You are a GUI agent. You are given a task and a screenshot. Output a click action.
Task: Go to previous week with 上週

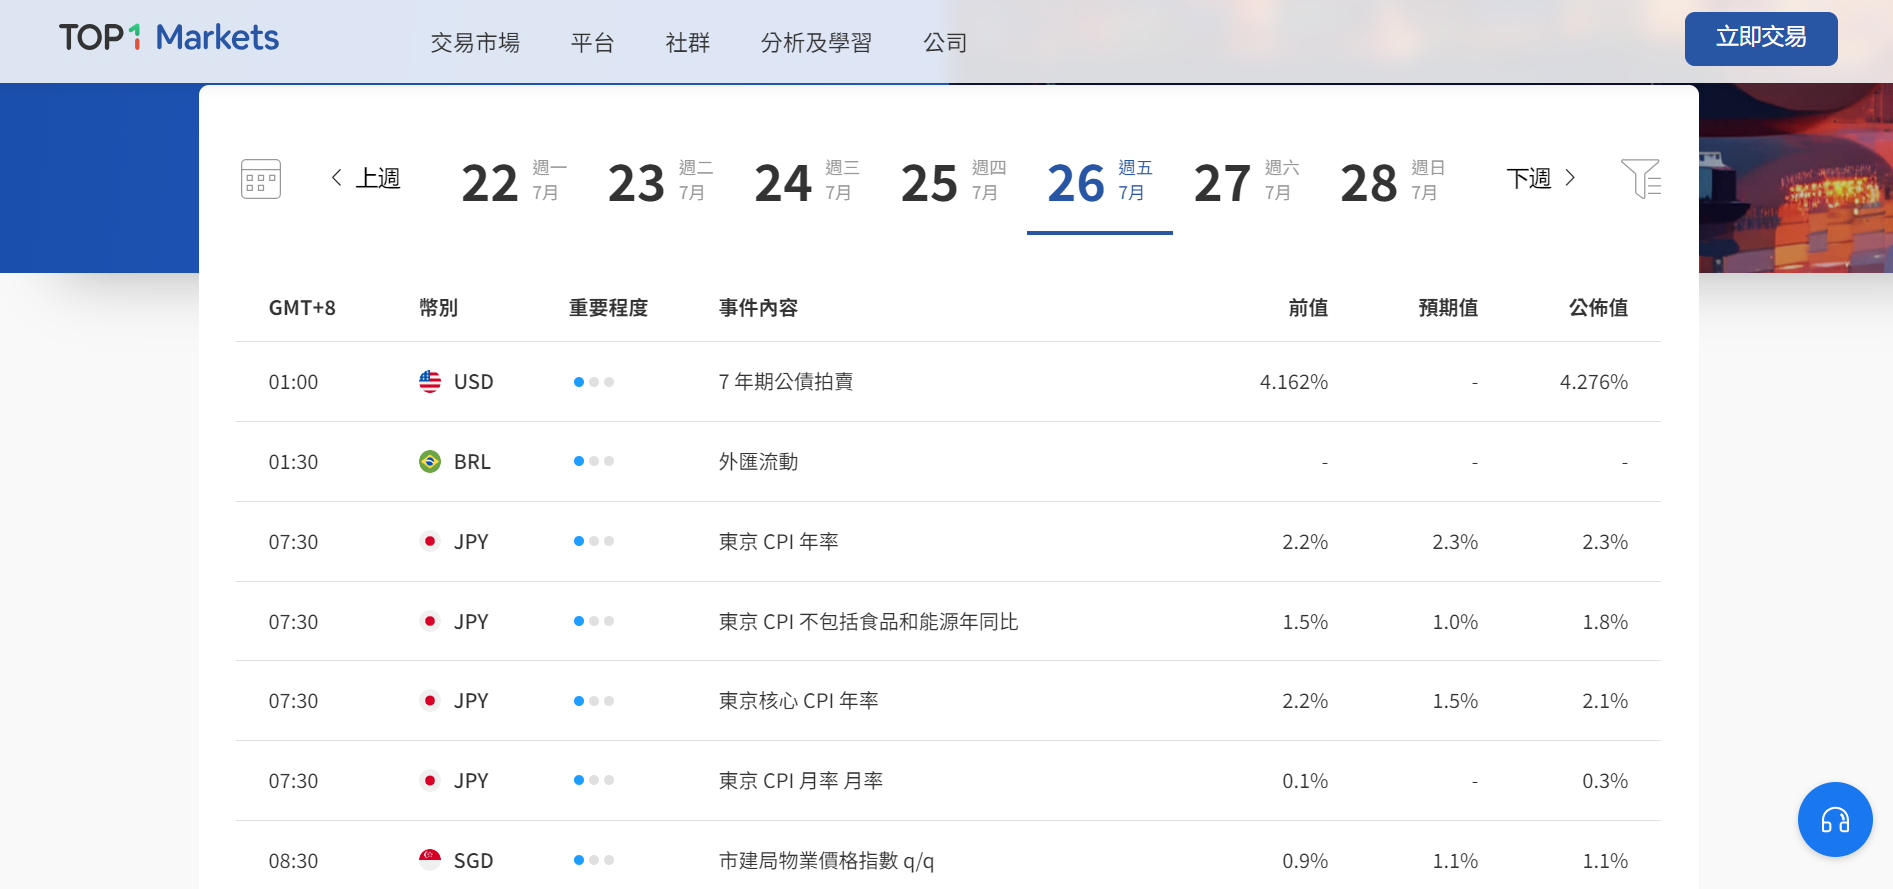(366, 178)
